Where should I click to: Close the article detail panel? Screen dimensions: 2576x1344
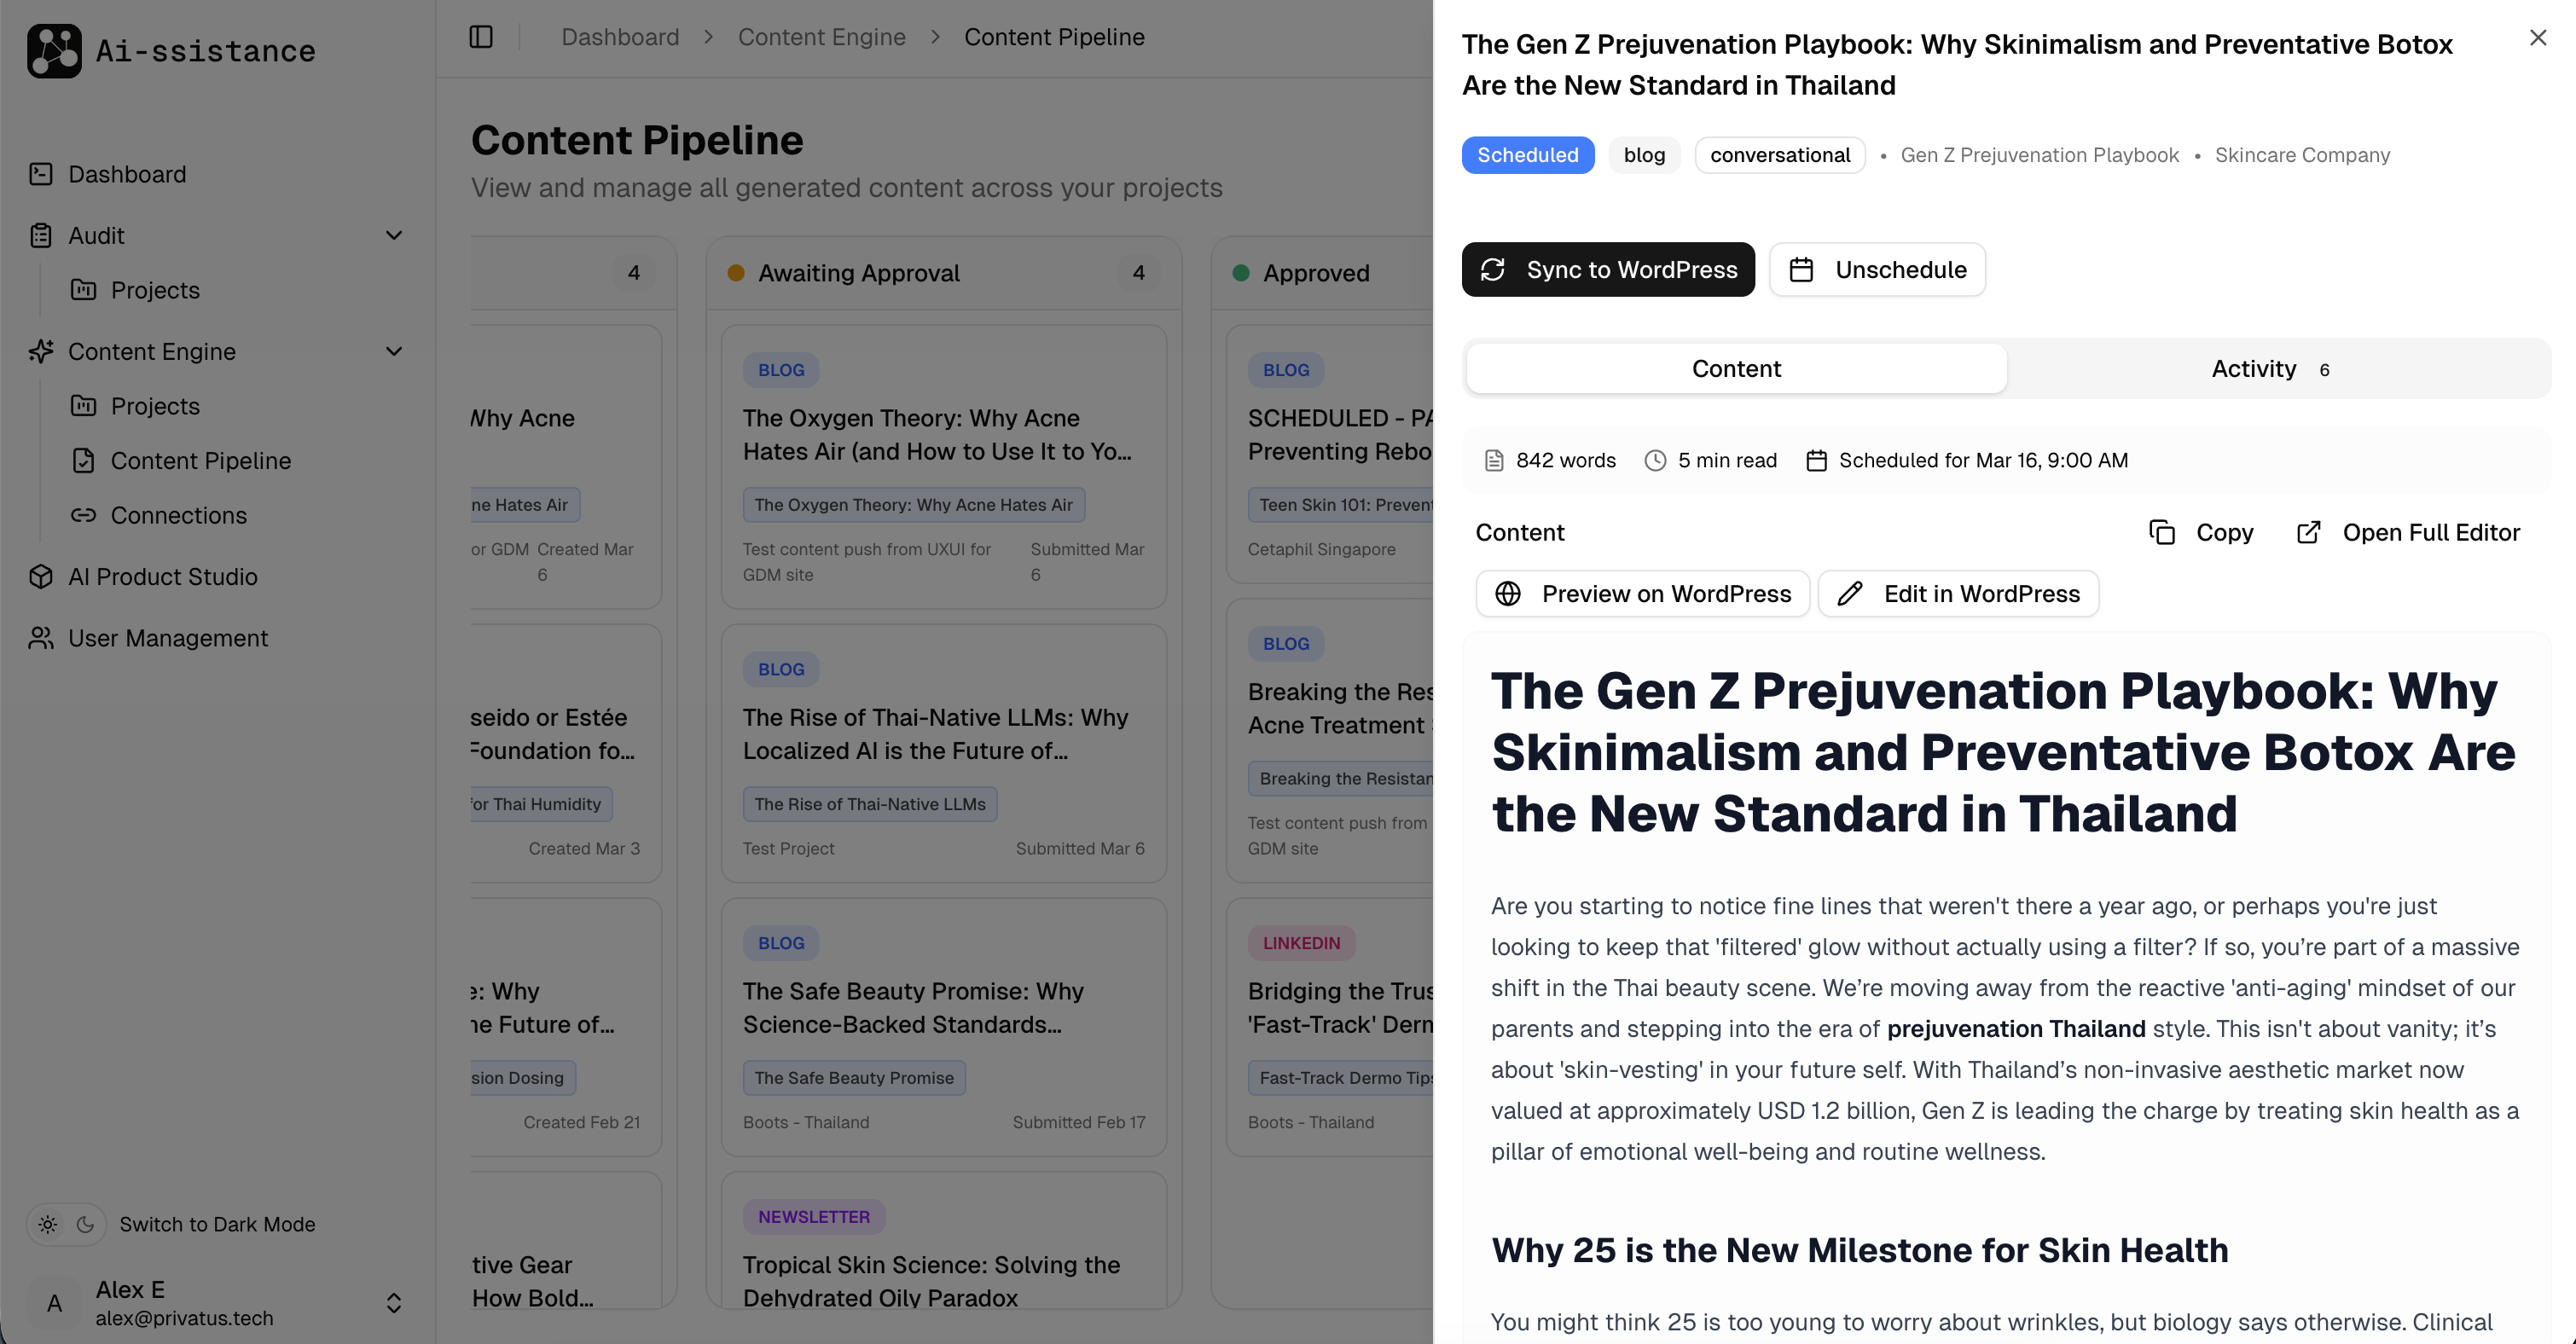(x=2537, y=37)
